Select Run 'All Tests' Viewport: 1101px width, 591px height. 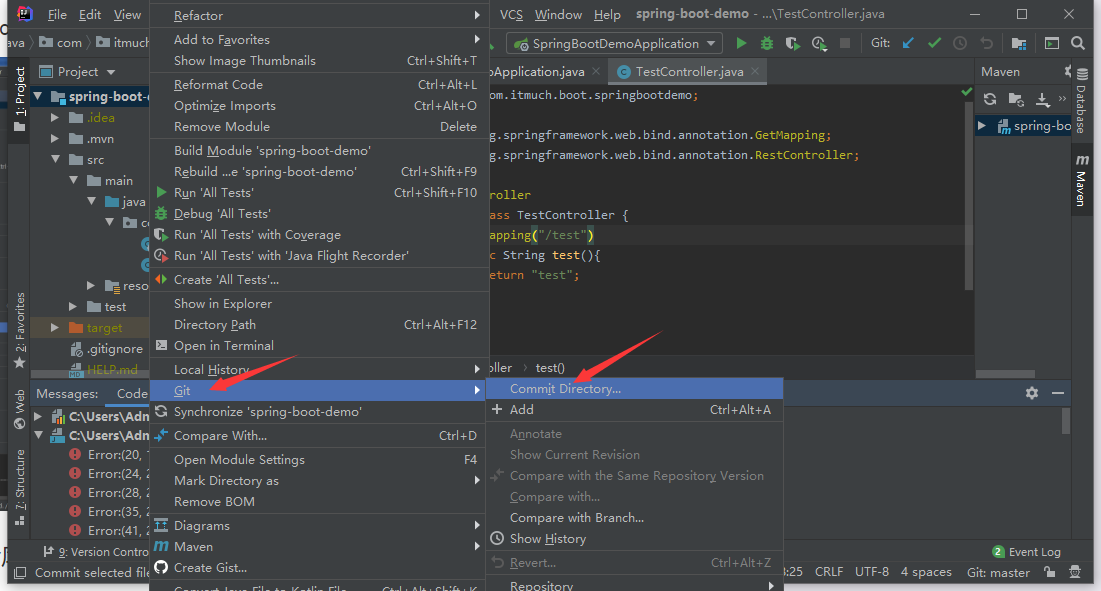click(x=318, y=193)
